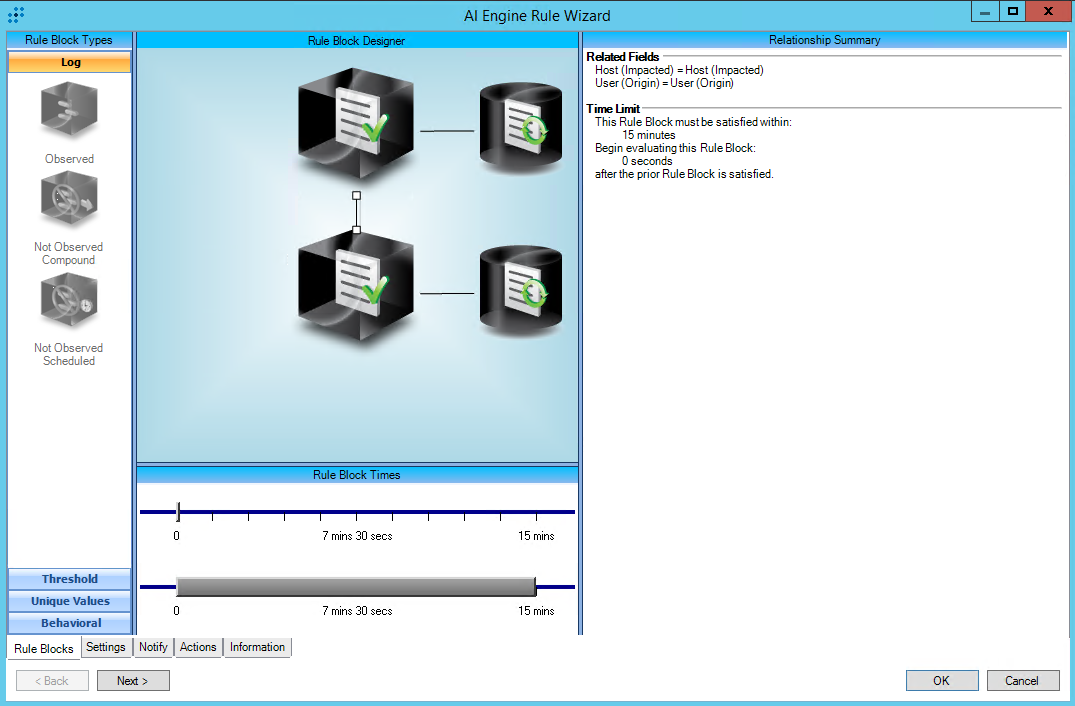Expand the Unique Values section
Screen dimensions: 1075x706
click(70, 601)
